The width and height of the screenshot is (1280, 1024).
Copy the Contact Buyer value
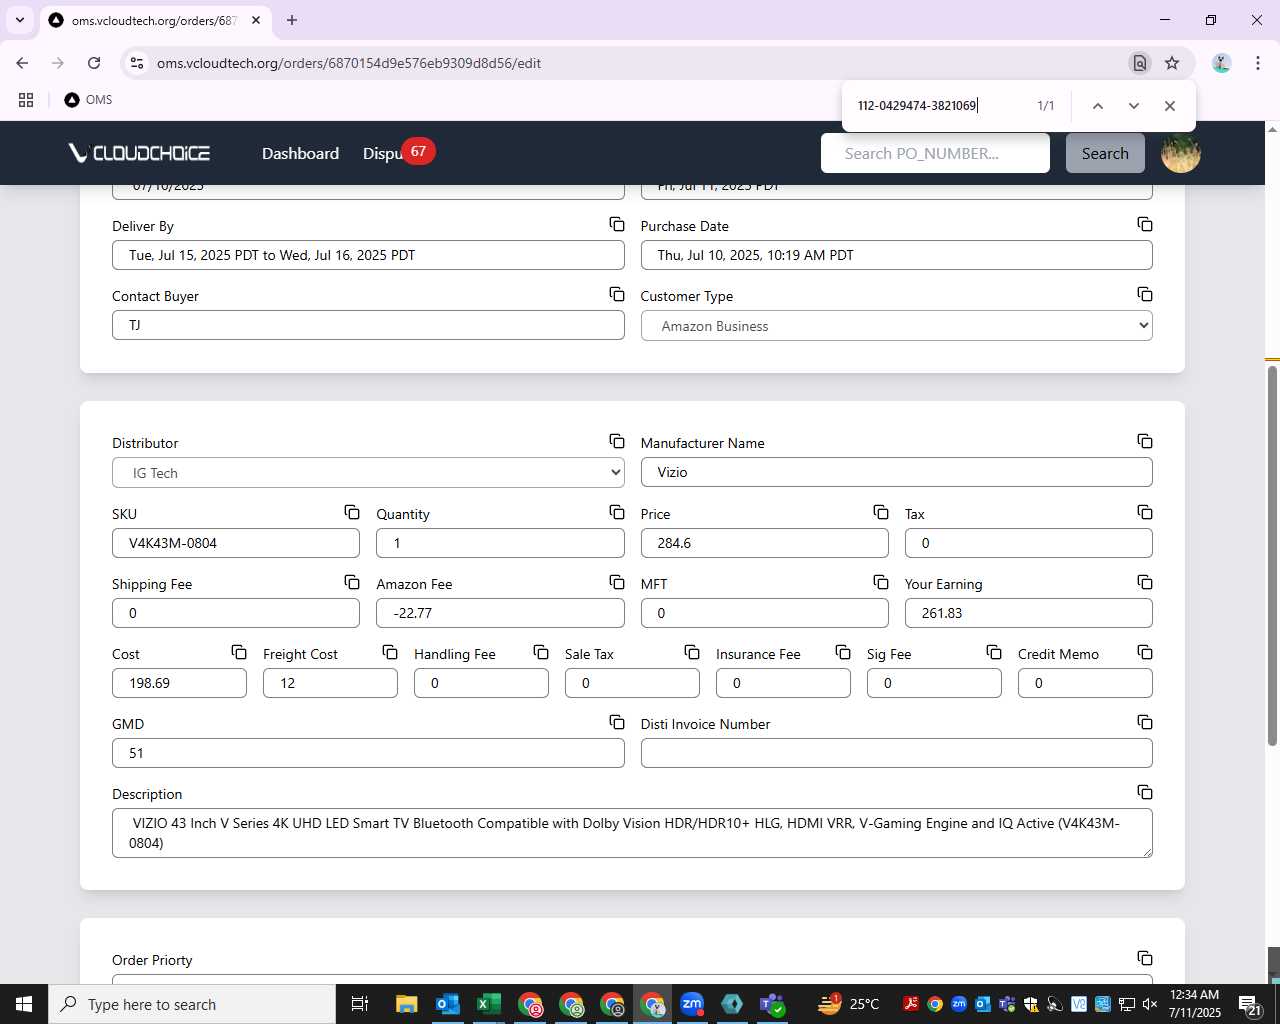click(617, 294)
